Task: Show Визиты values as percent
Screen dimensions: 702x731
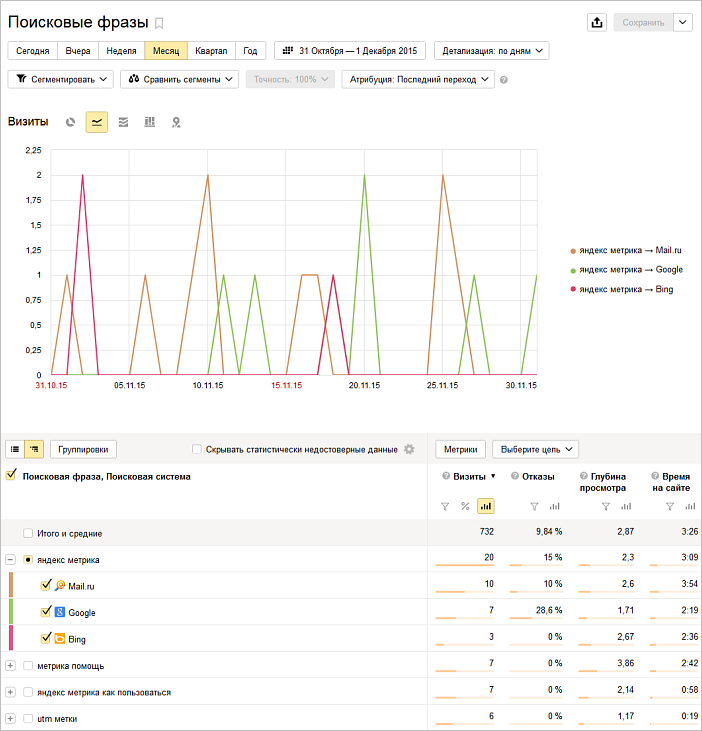Action: point(465,506)
